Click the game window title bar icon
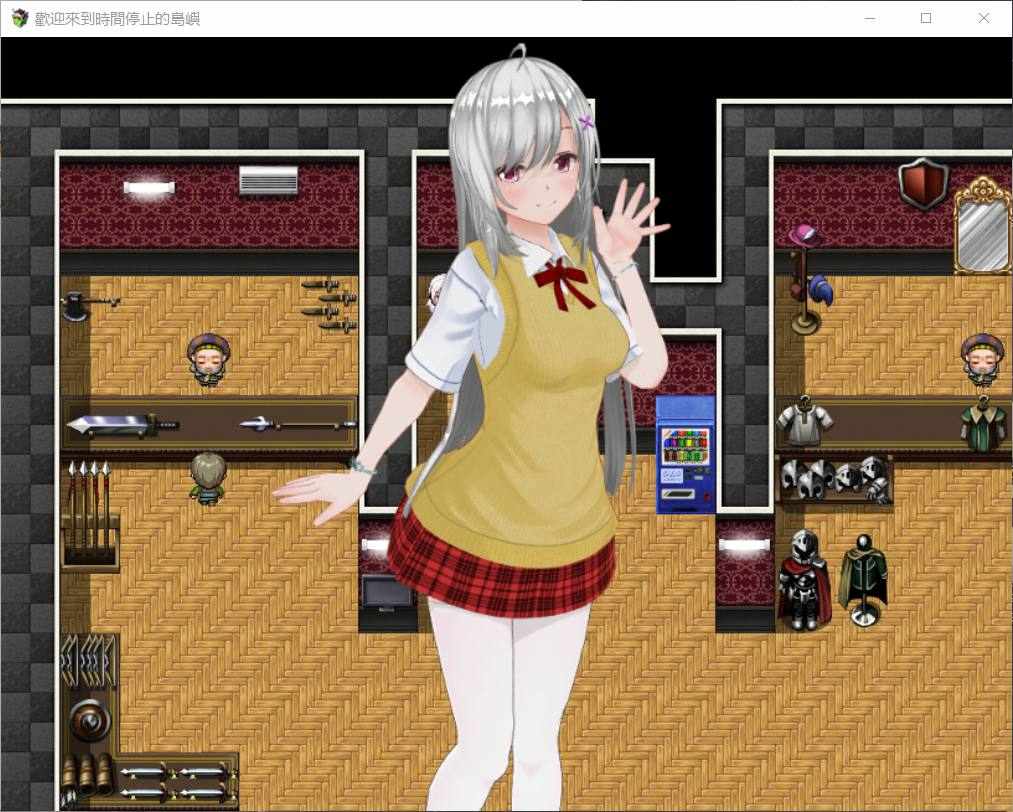Image resolution: width=1013 pixels, height=812 pixels. click(19, 18)
